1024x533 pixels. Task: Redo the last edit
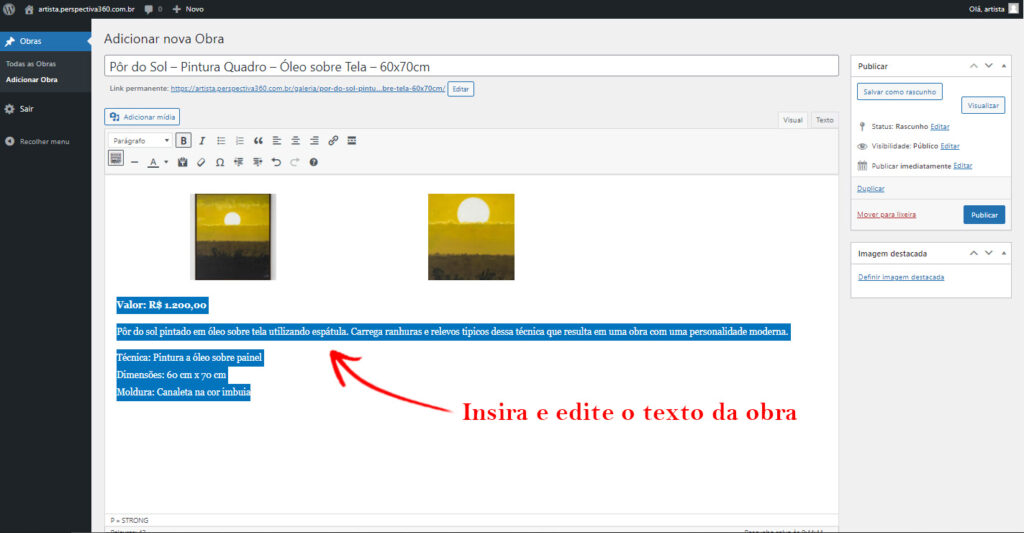click(295, 162)
